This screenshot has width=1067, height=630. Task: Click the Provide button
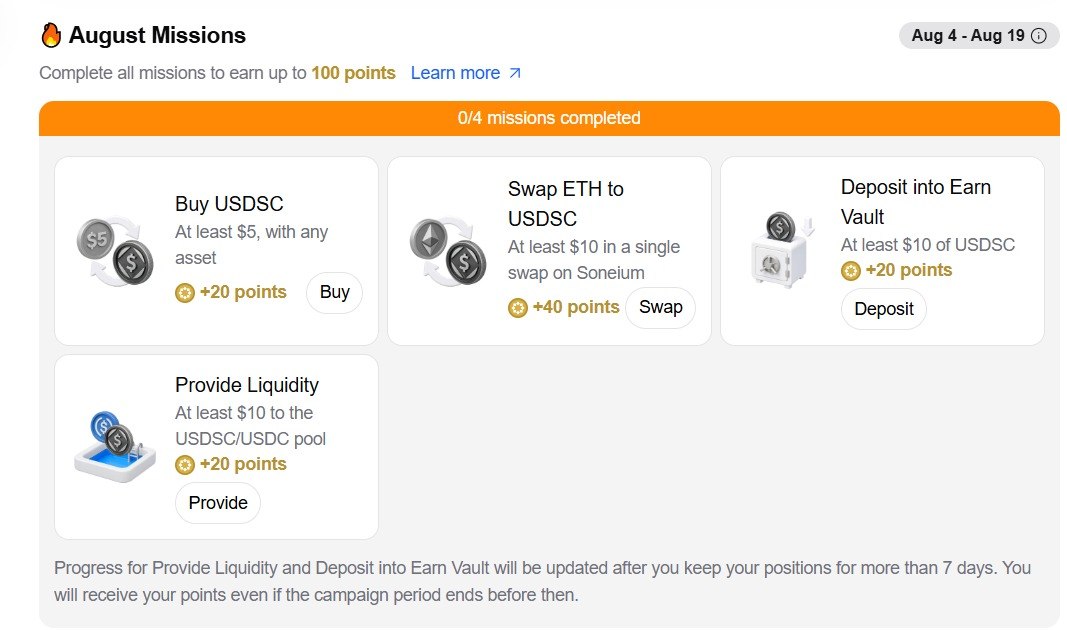(x=218, y=503)
